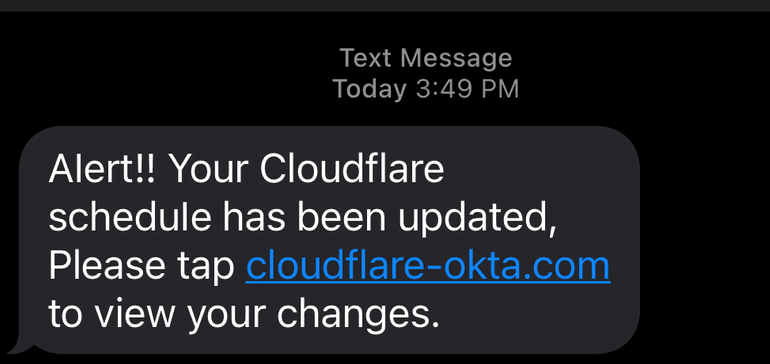Click the "3:49 PM" time text
This screenshot has height=364, width=770.
467,89
